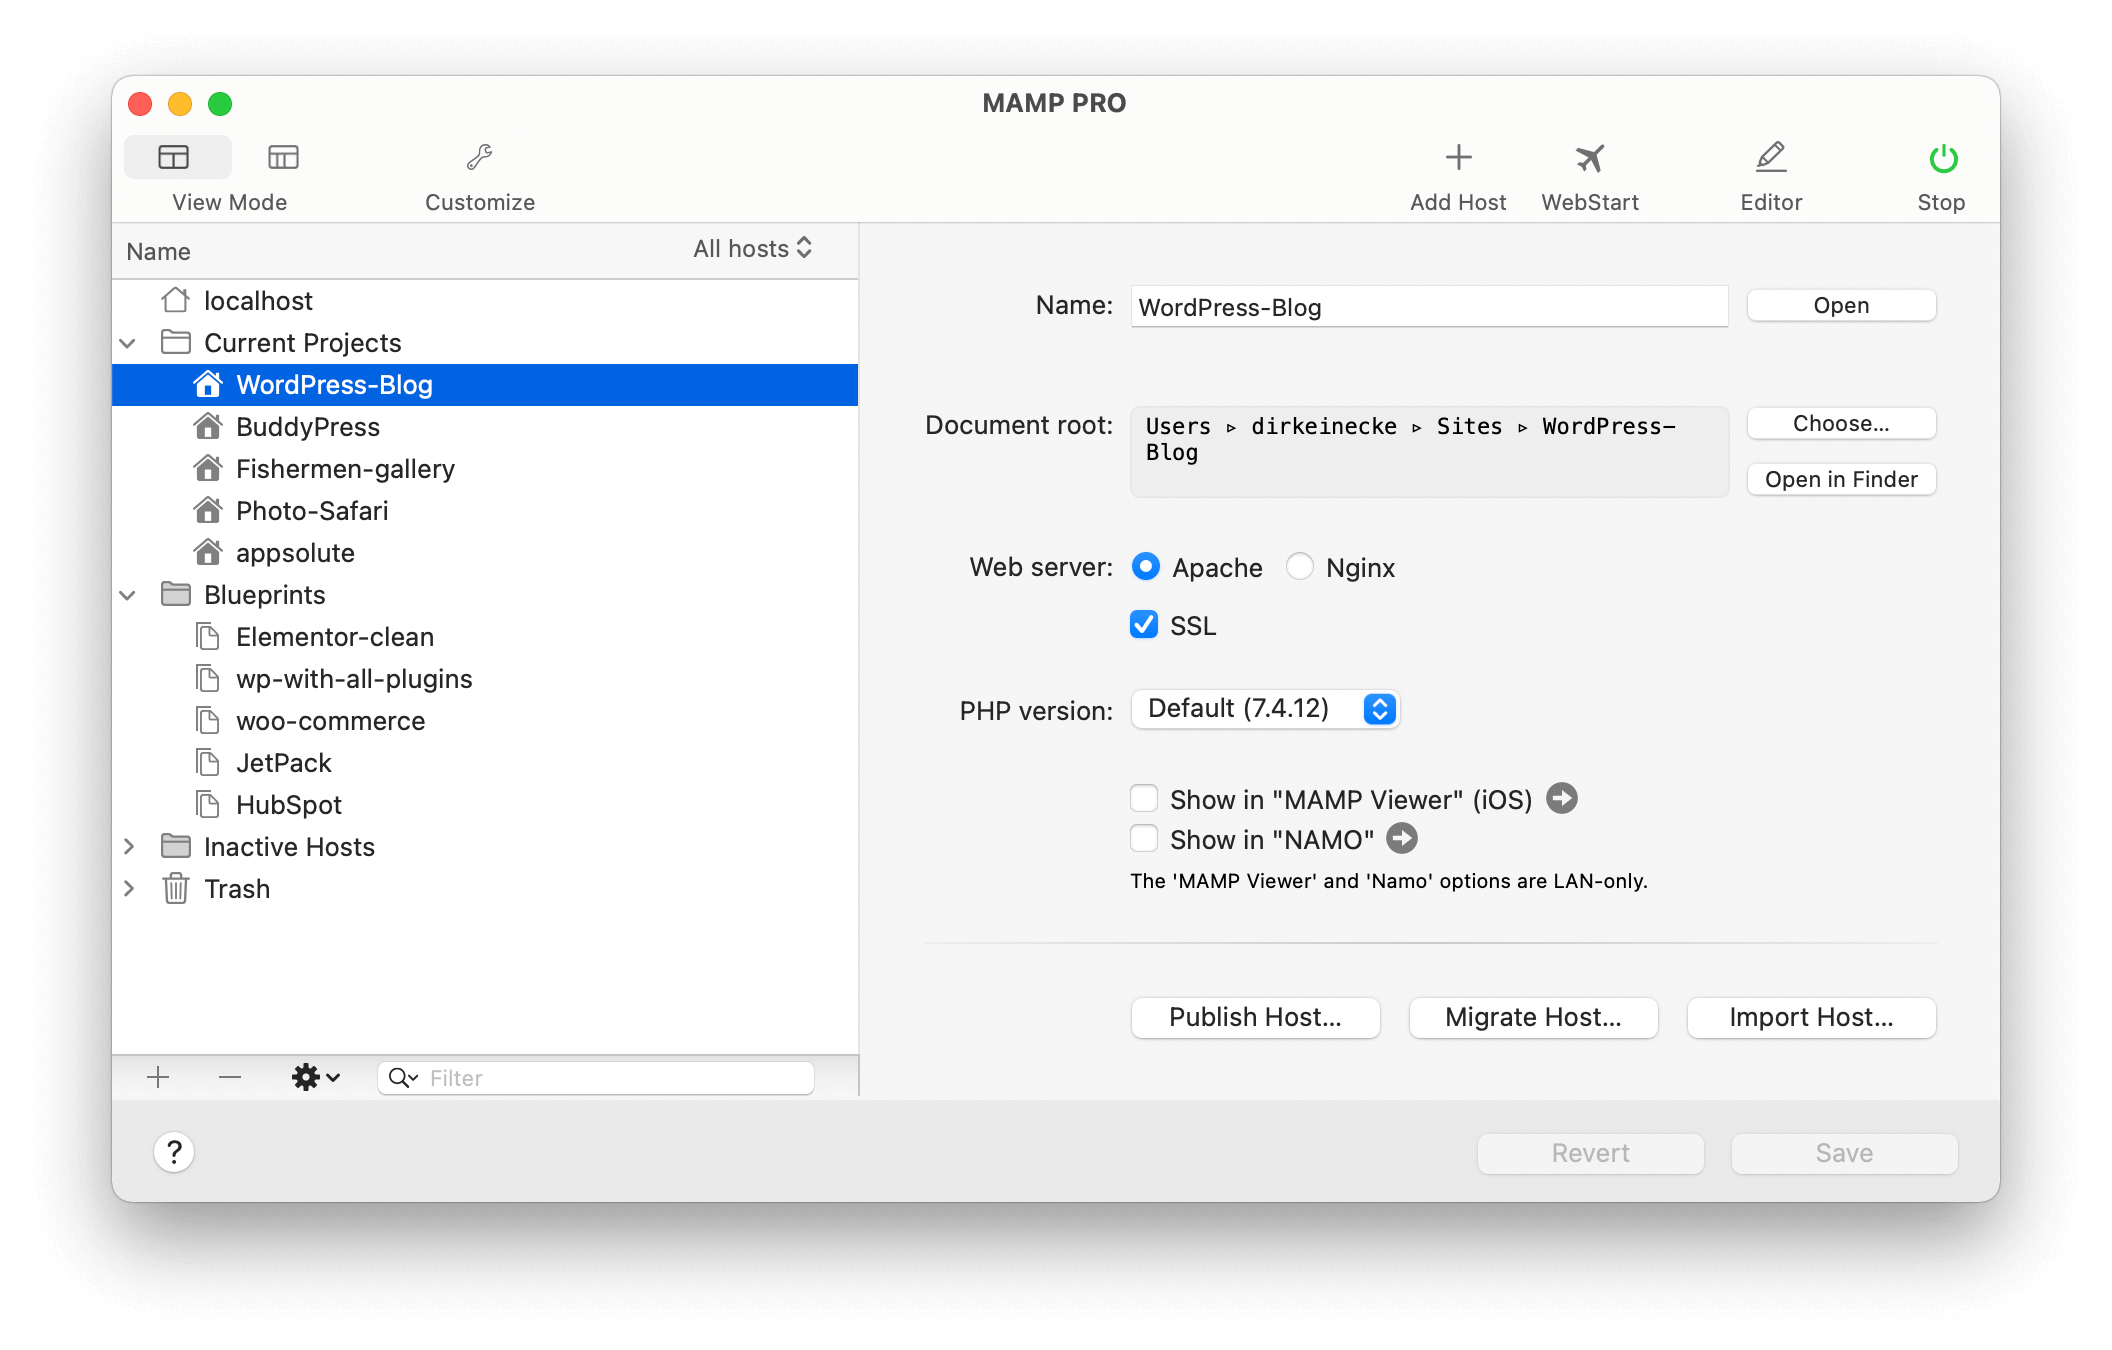The height and width of the screenshot is (1350, 2112).
Task: Click the Import Host... button
Action: click(x=1811, y=1017)
